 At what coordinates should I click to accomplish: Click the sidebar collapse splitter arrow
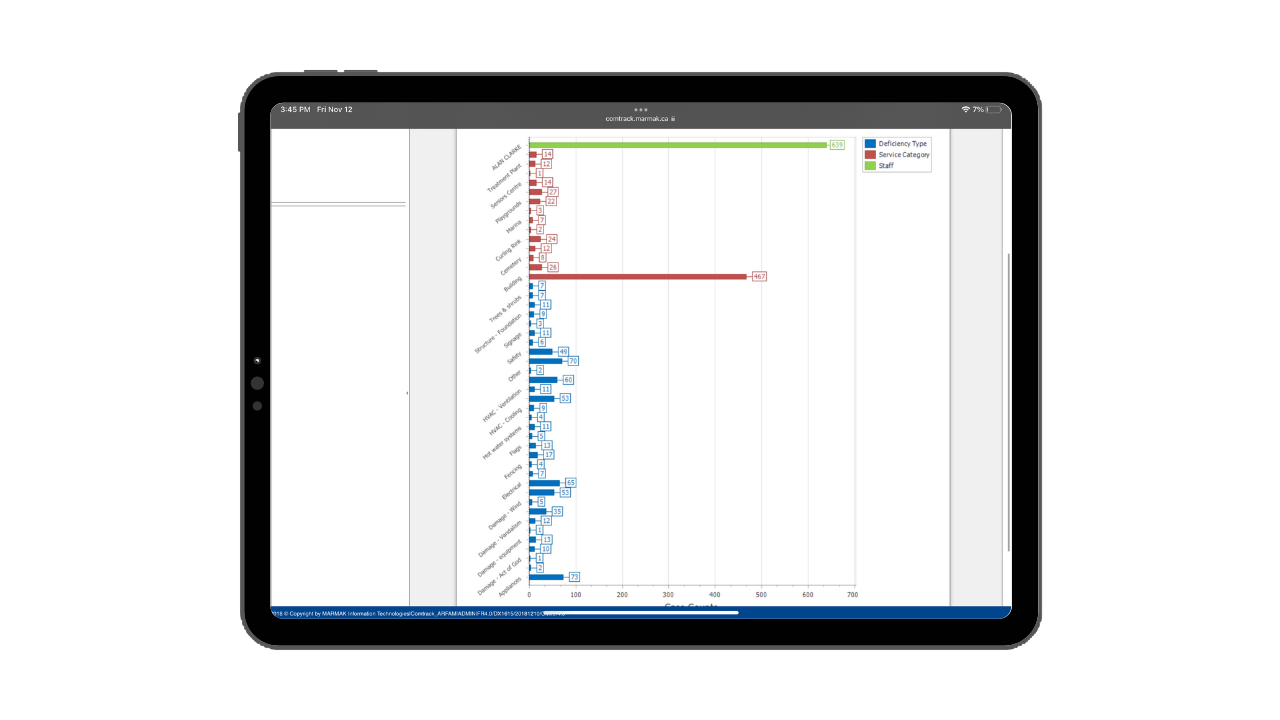point(407,393)
